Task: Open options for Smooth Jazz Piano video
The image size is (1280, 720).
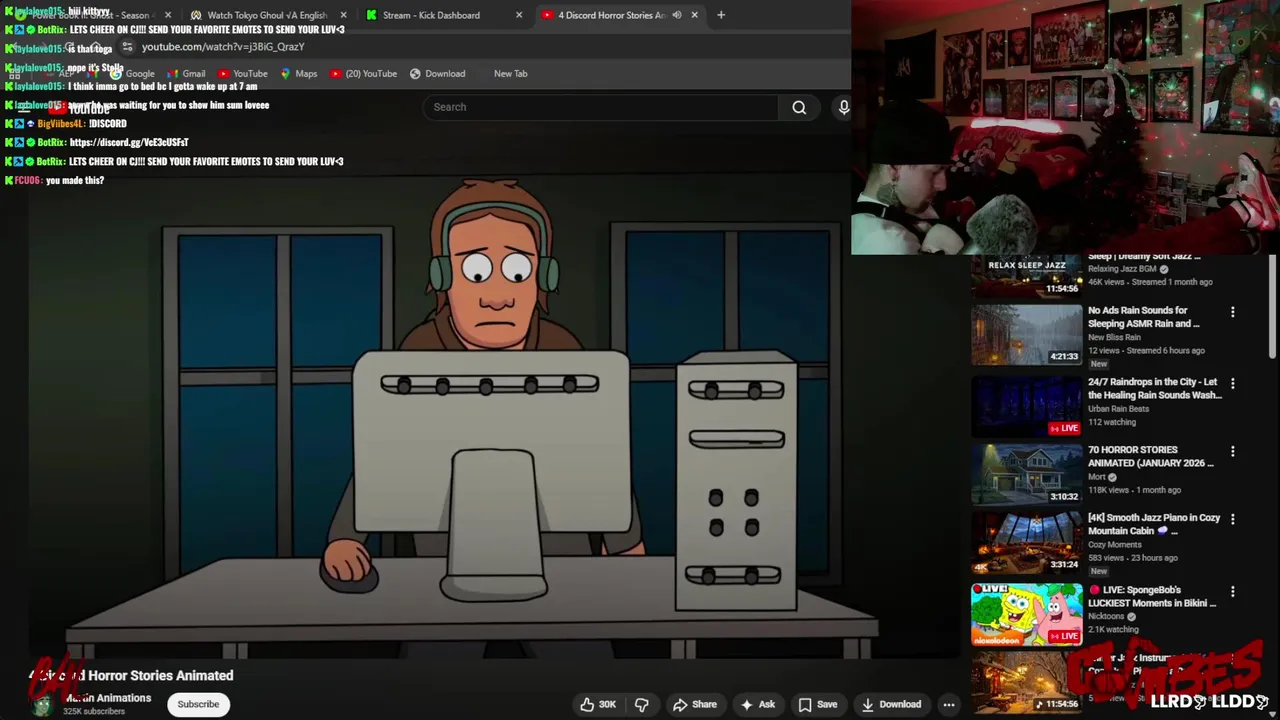Action: 1232,520
